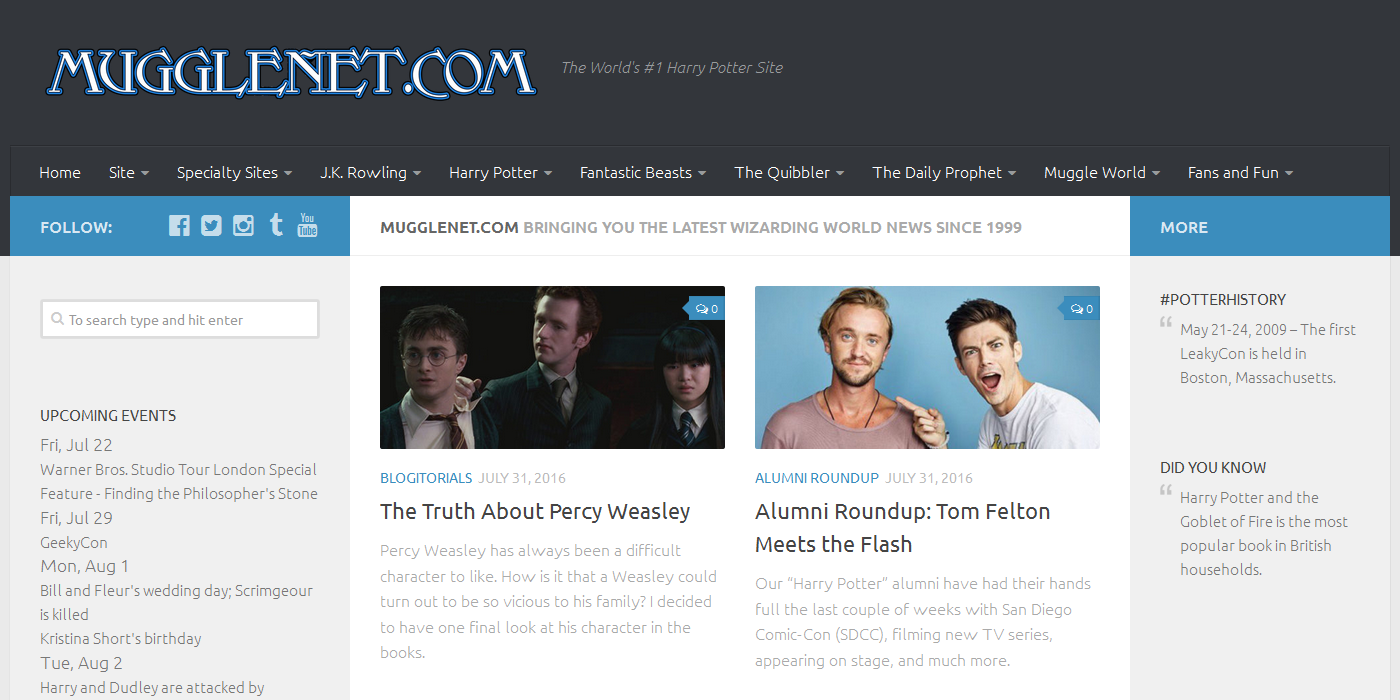The width and height of the screenshot is (1400, 700).
Task: Click the comment bubble on Percy Weasley post
Action: coord(707,308)
